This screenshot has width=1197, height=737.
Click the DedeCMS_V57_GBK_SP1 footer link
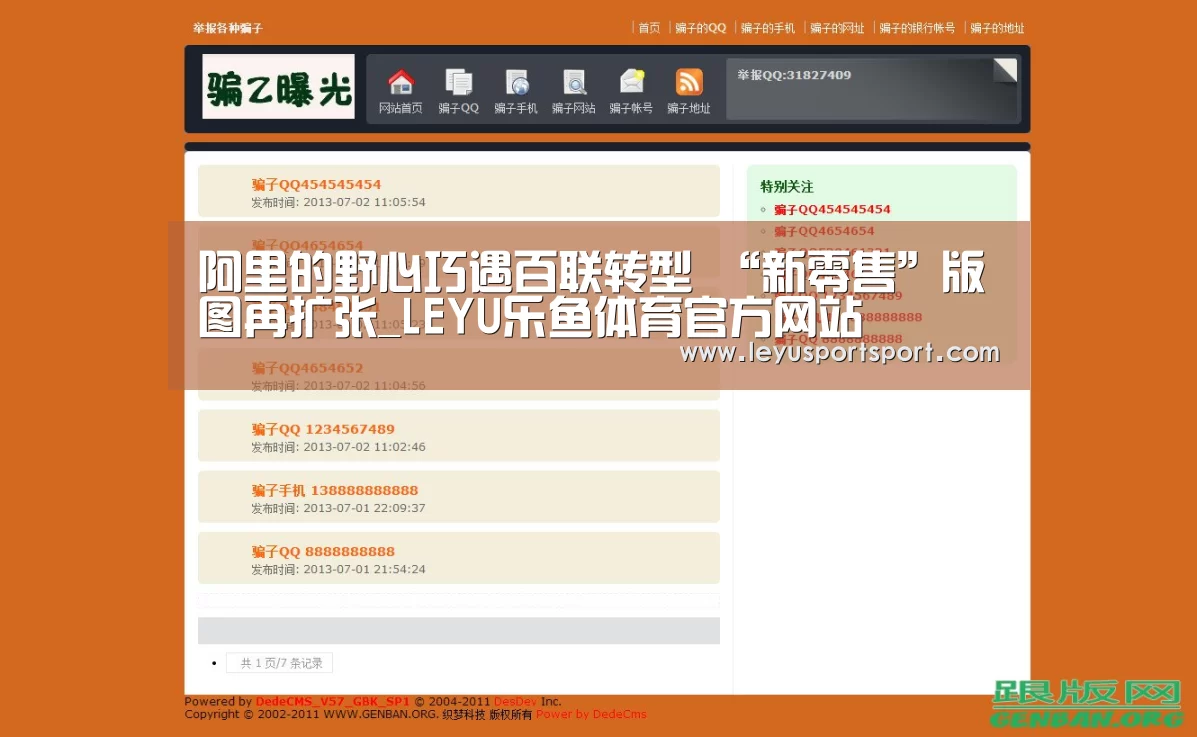pyautogui.click(x=332, y=701)
